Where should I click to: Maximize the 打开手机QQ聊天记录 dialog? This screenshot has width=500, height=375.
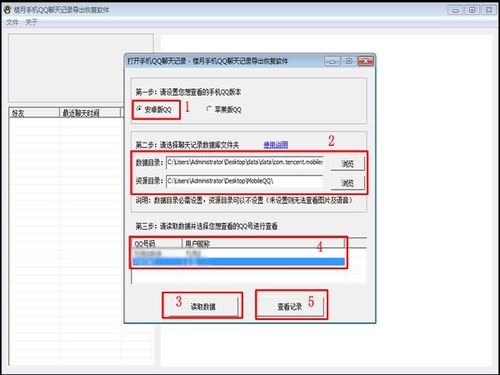[349, 61]
